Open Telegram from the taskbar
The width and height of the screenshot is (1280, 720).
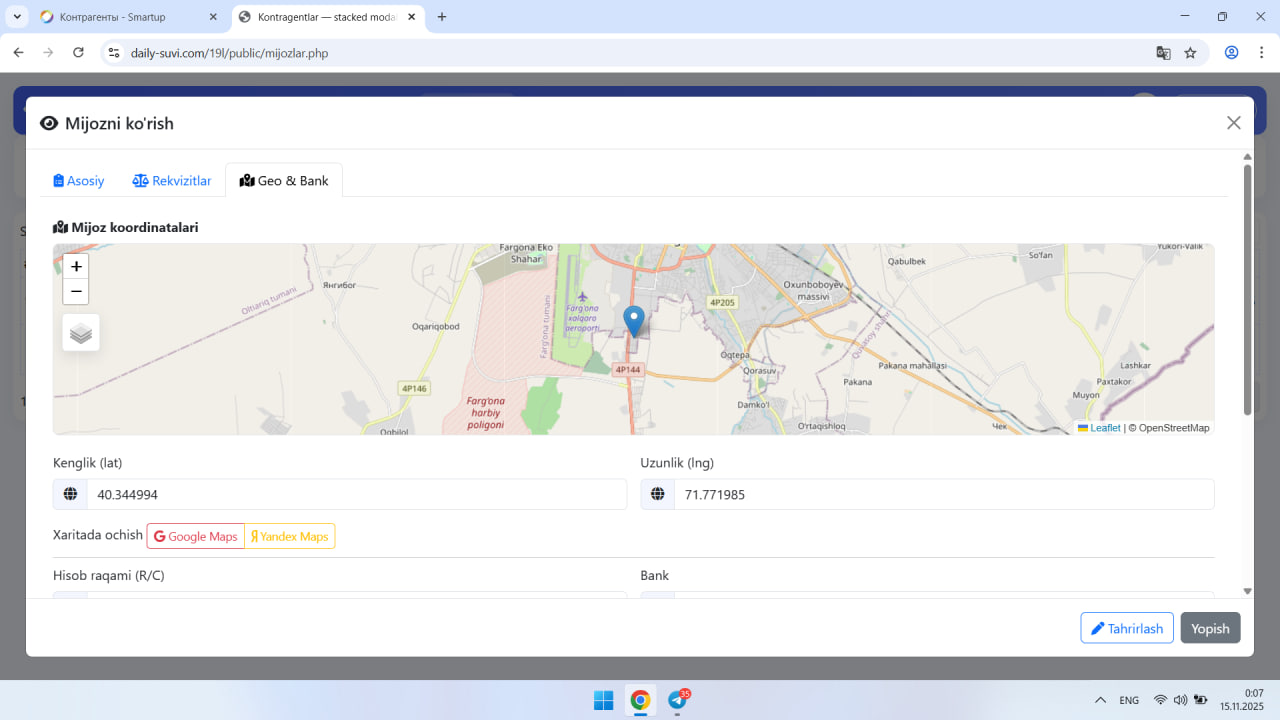tap(677, 700)
